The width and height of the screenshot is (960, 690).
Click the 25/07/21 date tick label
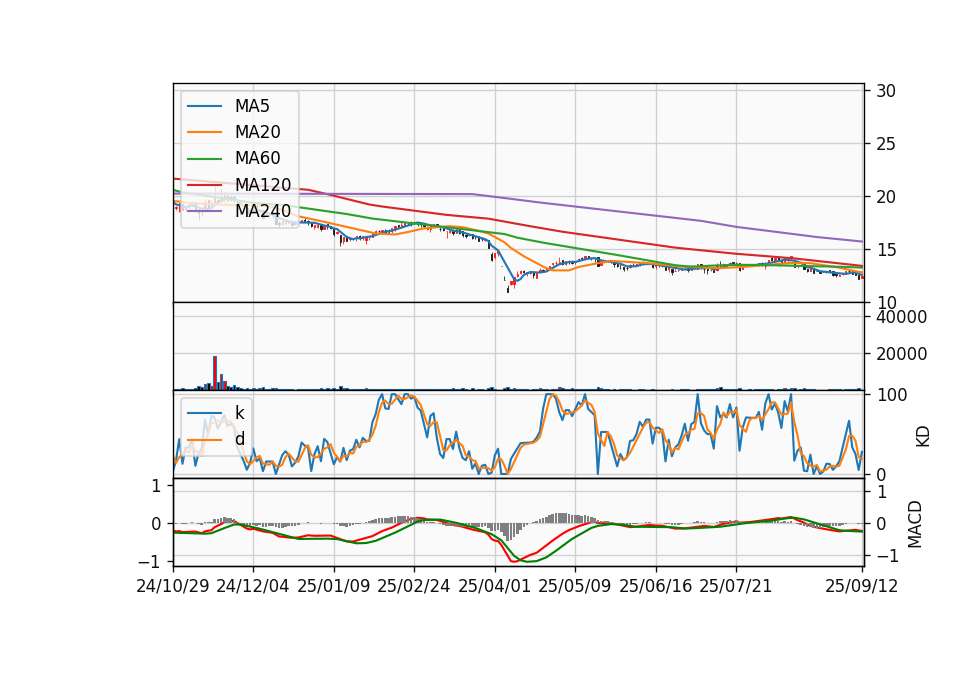coord(736,586)
